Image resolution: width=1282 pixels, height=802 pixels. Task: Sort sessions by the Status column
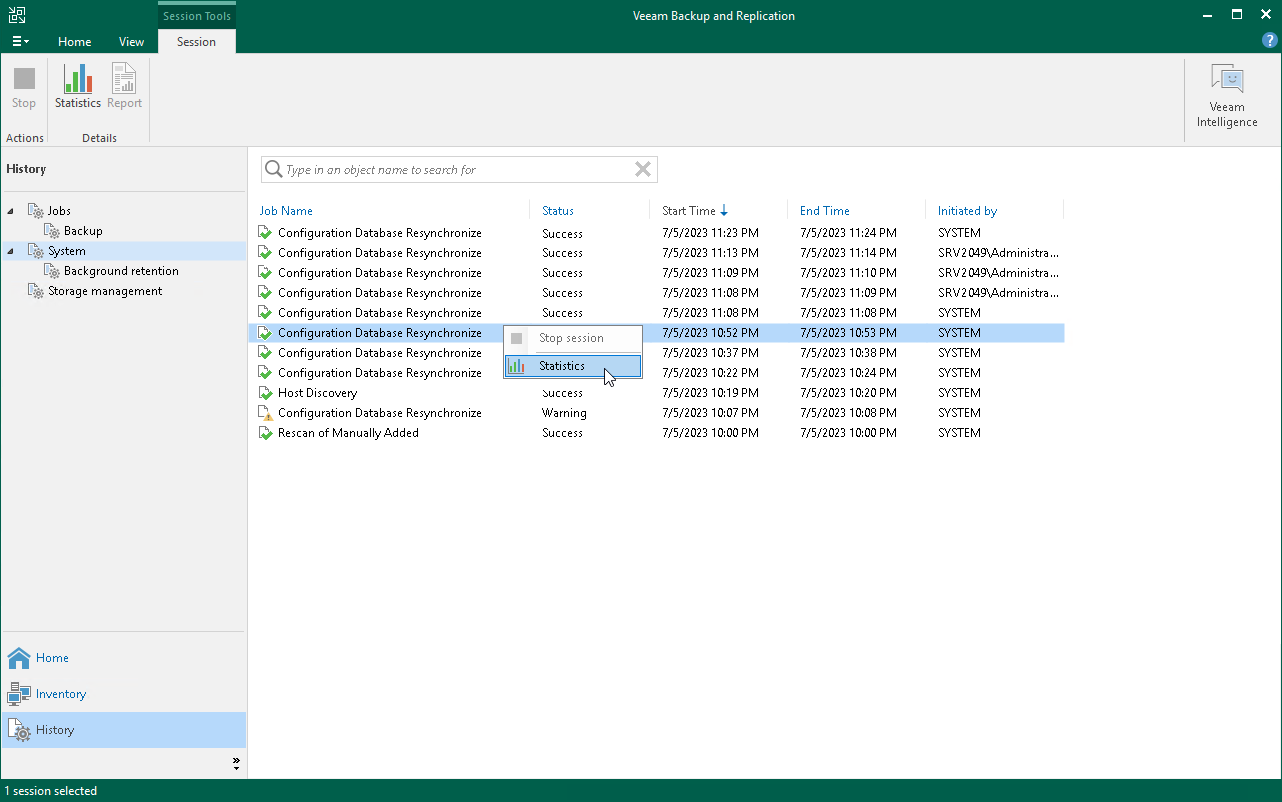tap(558, 211)
